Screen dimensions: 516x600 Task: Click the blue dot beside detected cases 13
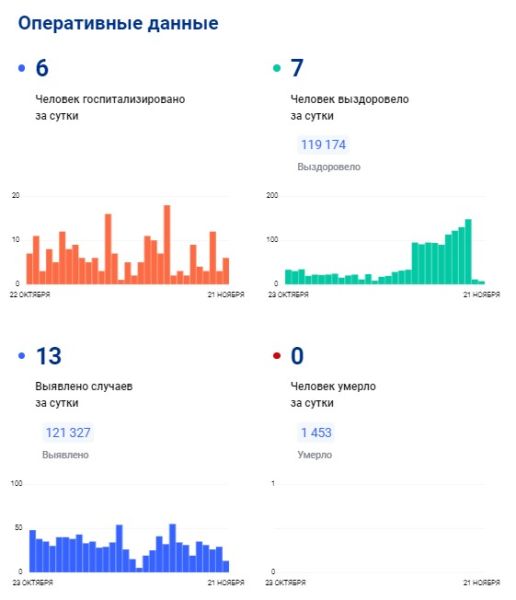tap(21, 356)
